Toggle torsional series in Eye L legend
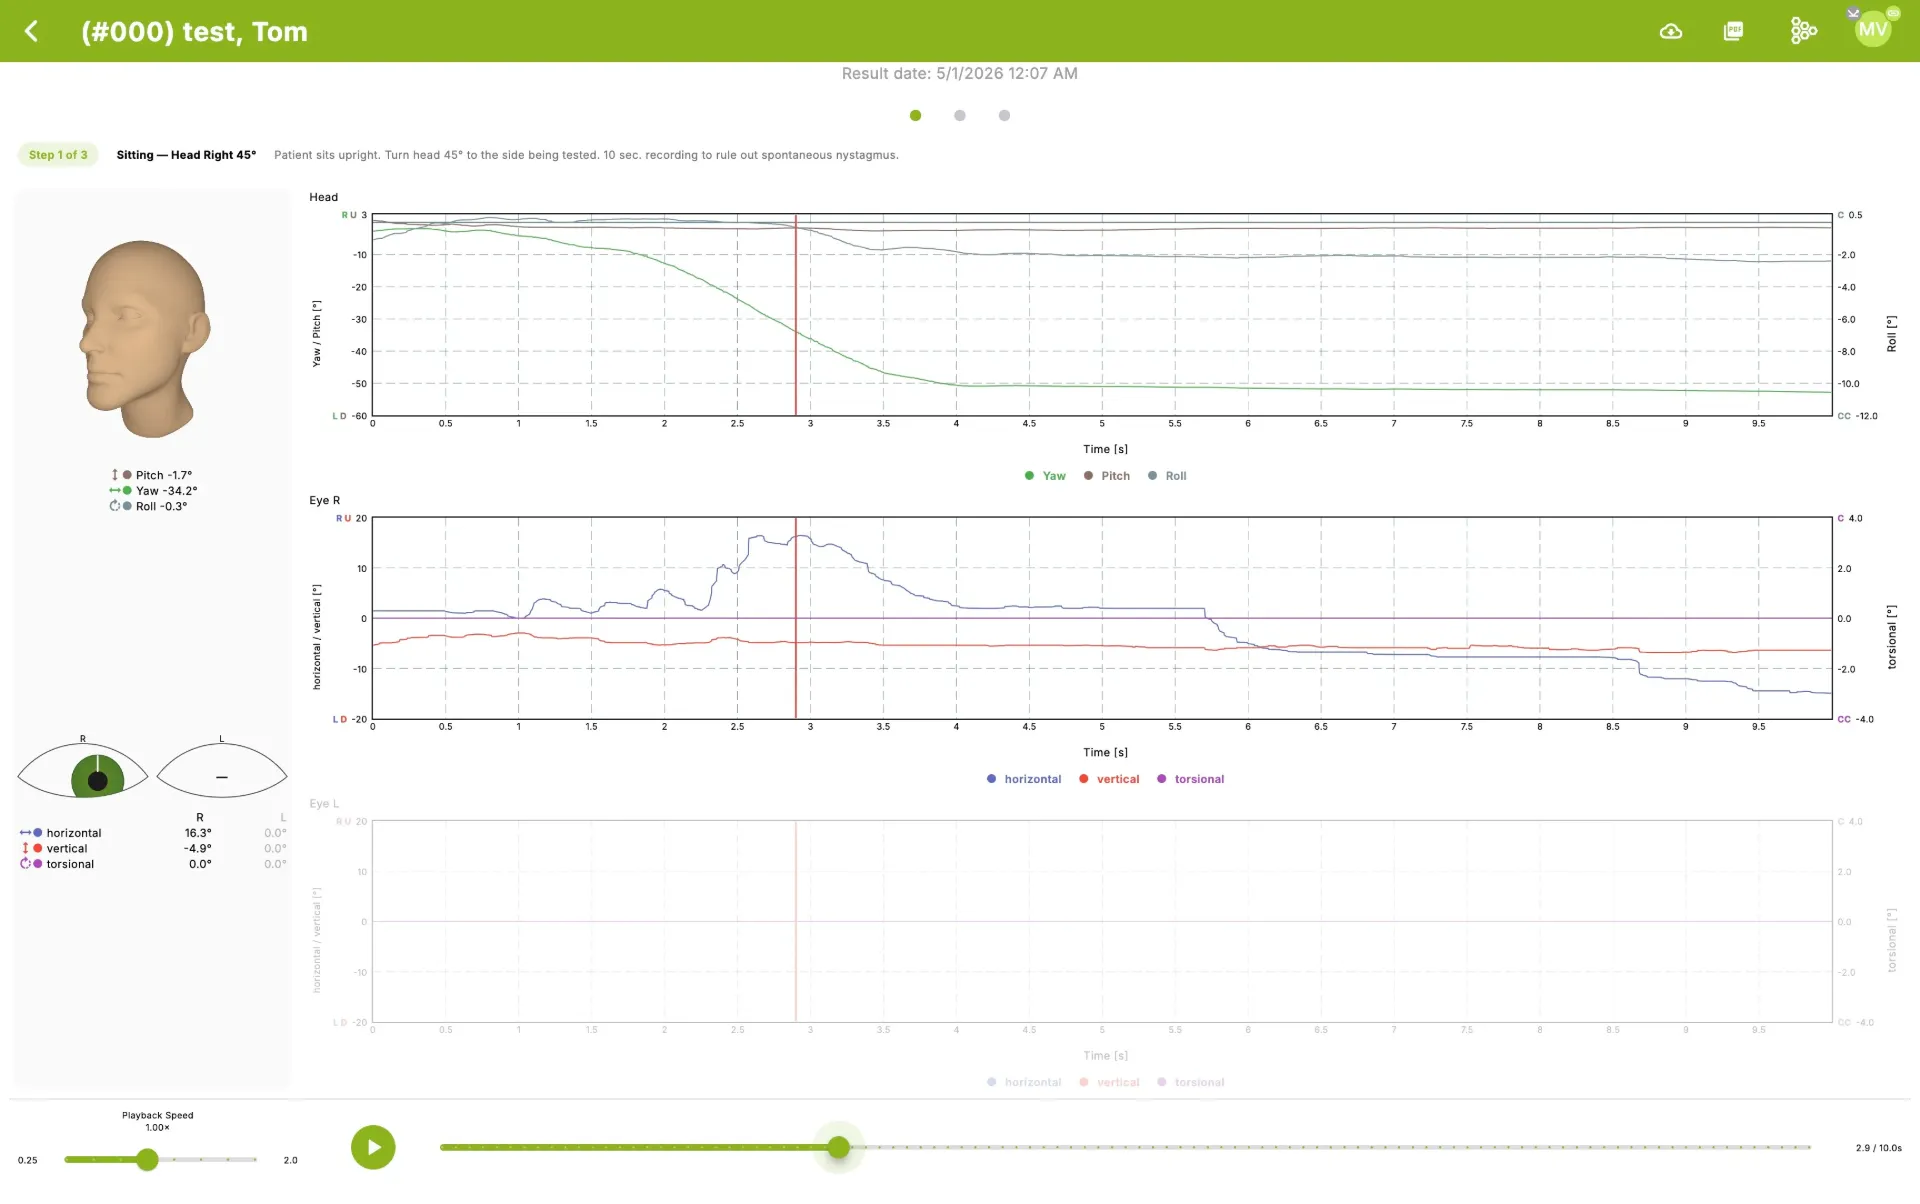1920x1204 pixels. [1190, 1082]
